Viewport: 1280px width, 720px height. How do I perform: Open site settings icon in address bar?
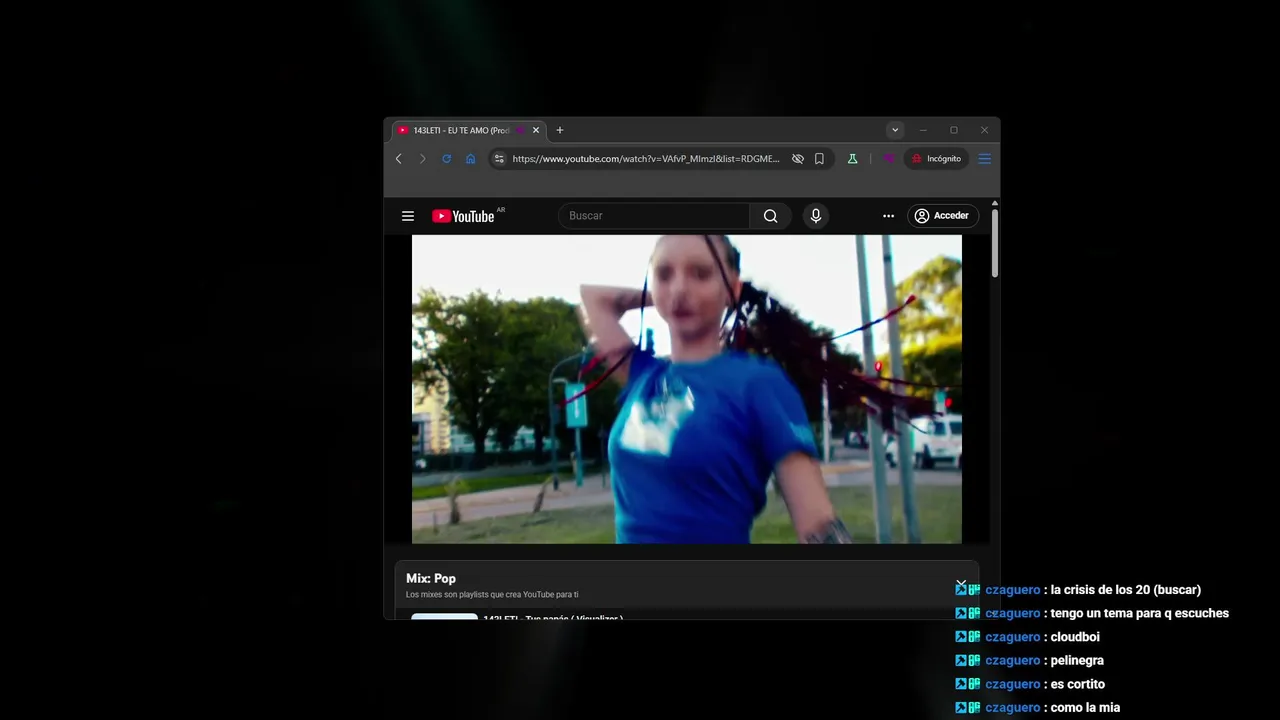pos(499,159)
